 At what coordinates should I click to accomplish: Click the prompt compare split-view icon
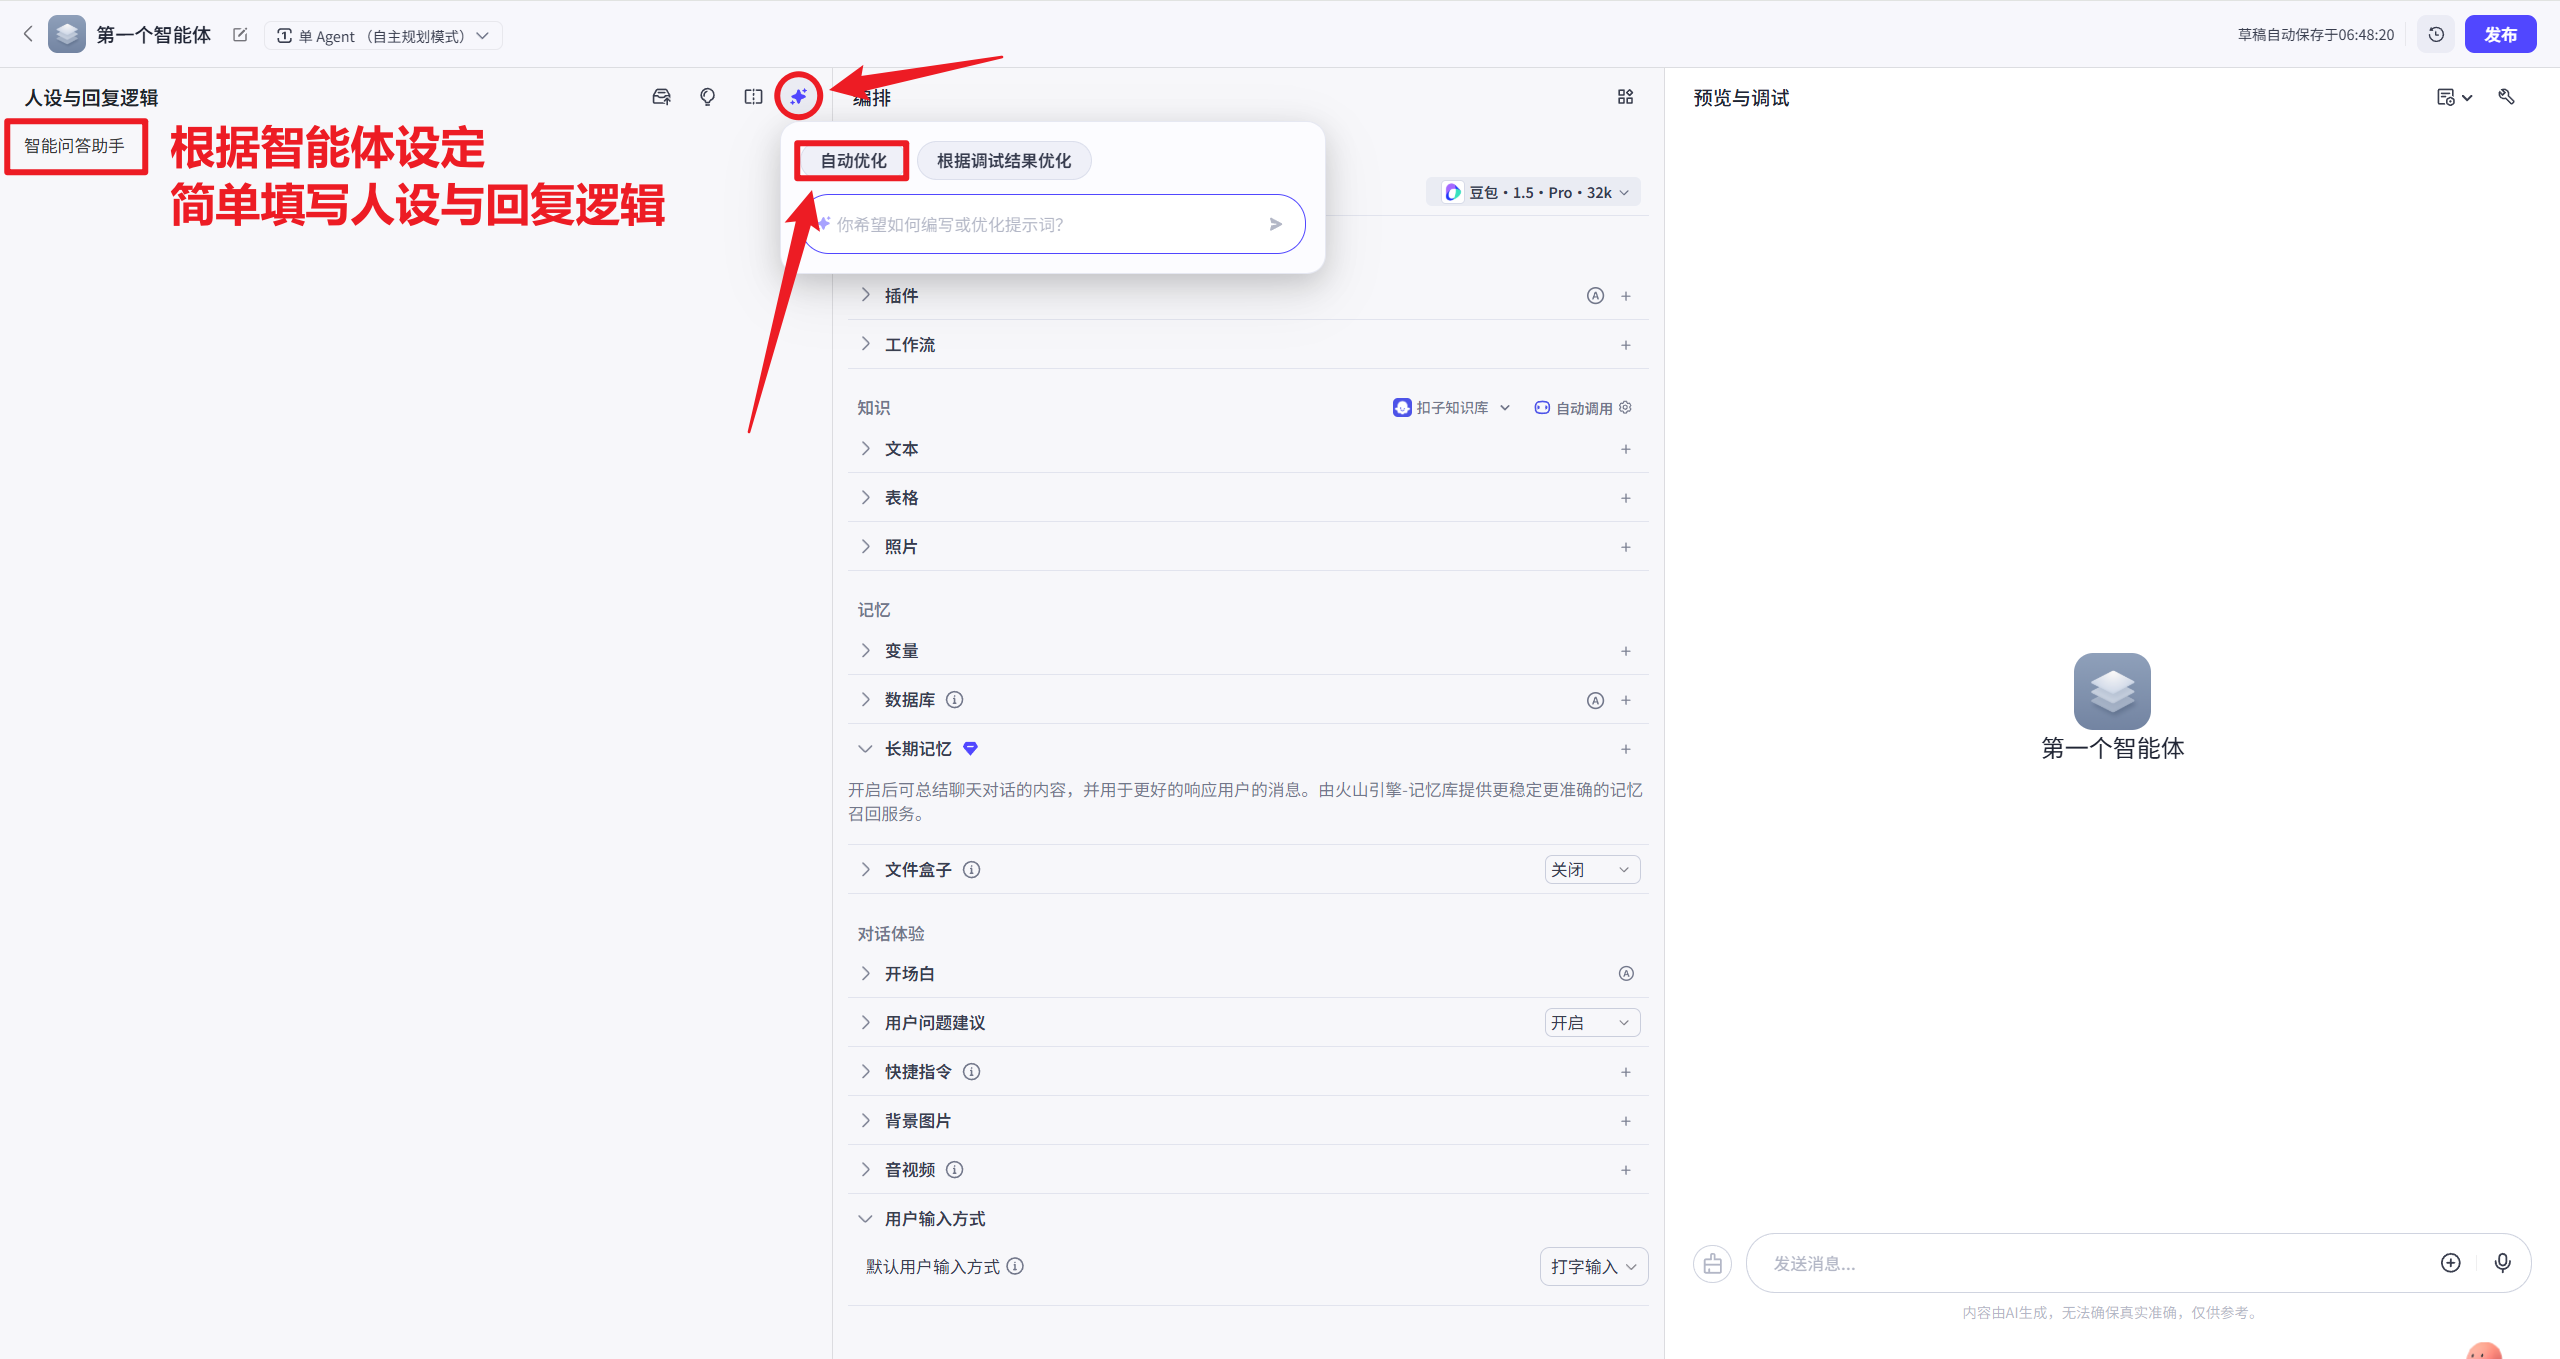pyautogui.click(x=753, y=97)
